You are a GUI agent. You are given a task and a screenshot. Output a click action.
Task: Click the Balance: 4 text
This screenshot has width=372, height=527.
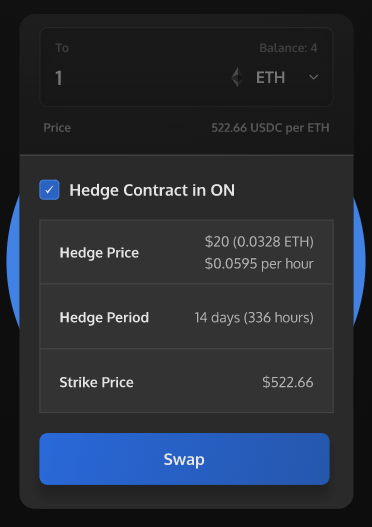(x=288, y=48)
